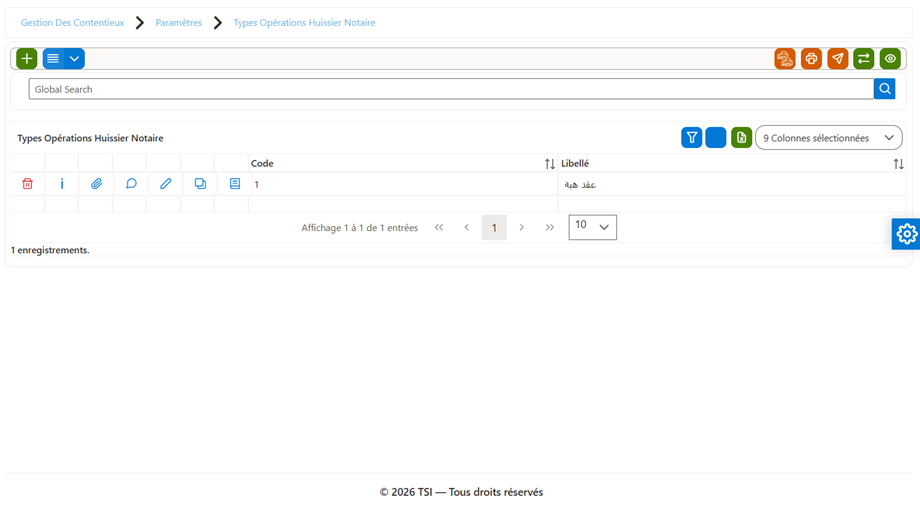
Task: Open attachments with the paperclip icon
Action: (96, 184)
